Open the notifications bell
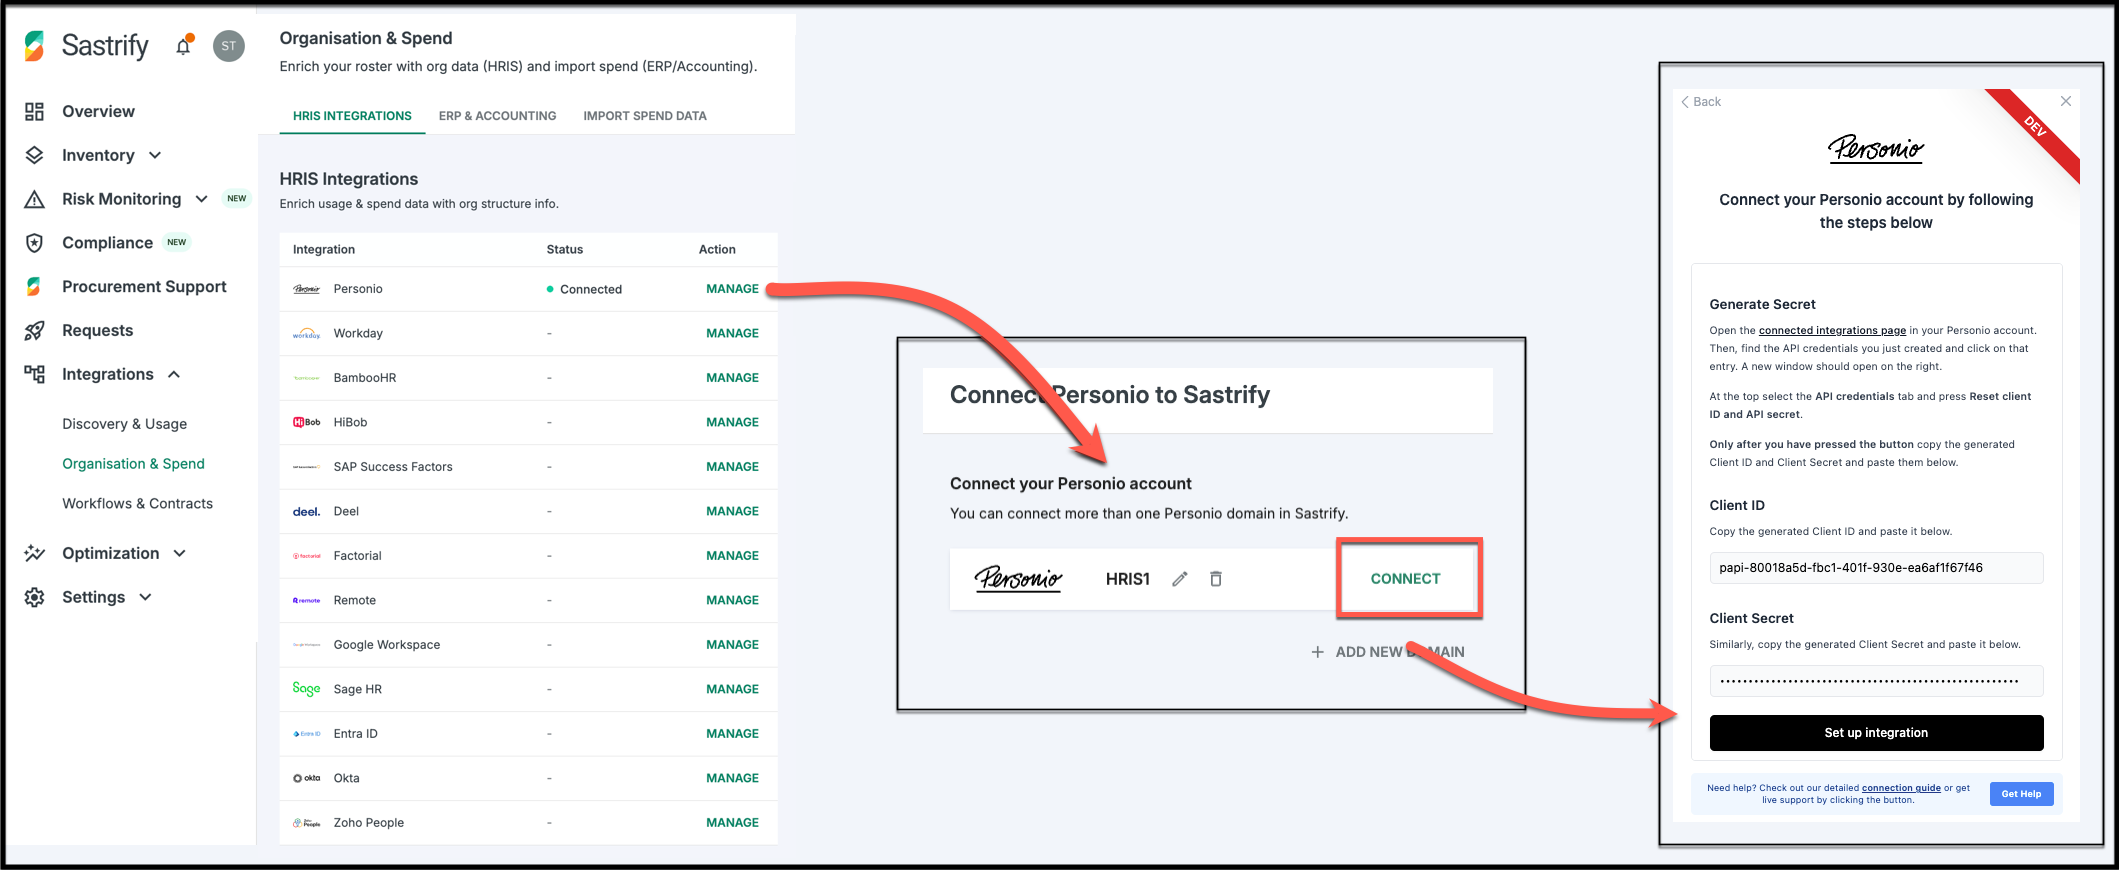The width and height of the screenshot is (2119, 870). click(x=183, y=46)
